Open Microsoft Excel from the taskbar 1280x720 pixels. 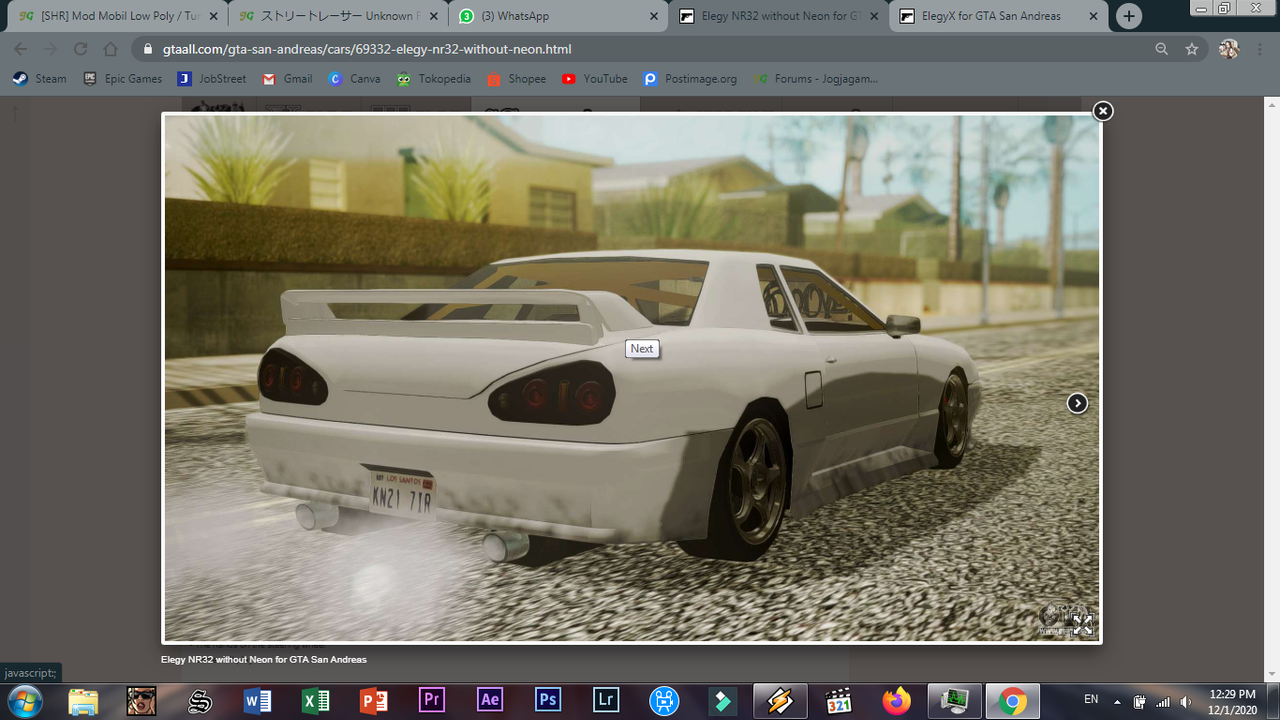coord(315,700)
